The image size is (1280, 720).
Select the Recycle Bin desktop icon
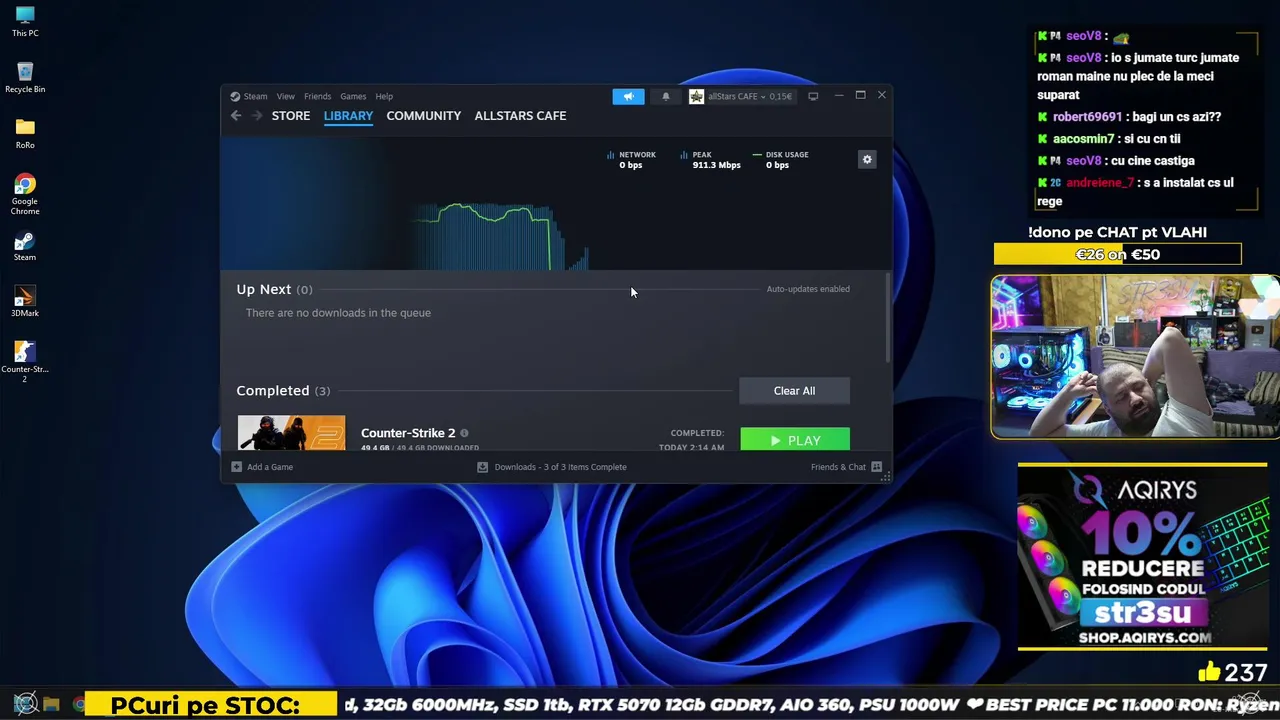(x=25, y=78)
